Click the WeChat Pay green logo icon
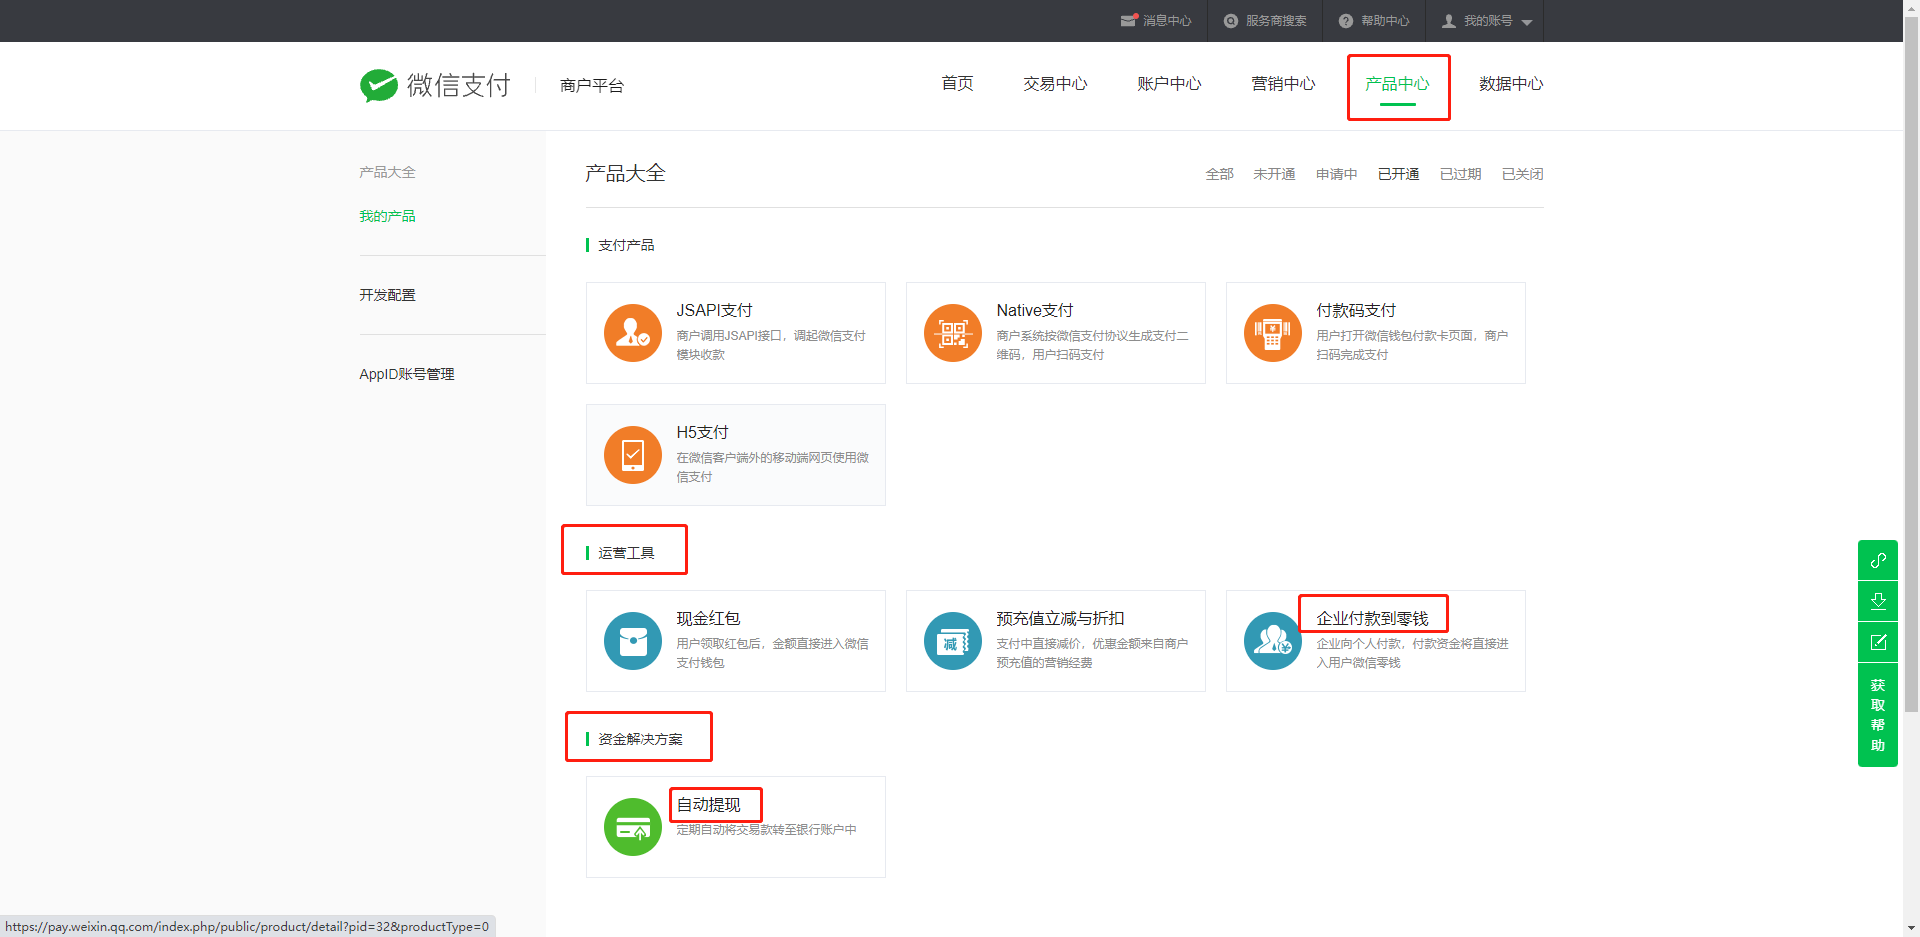The height and width of the screenshot is (937, 1920). (379, 86)
